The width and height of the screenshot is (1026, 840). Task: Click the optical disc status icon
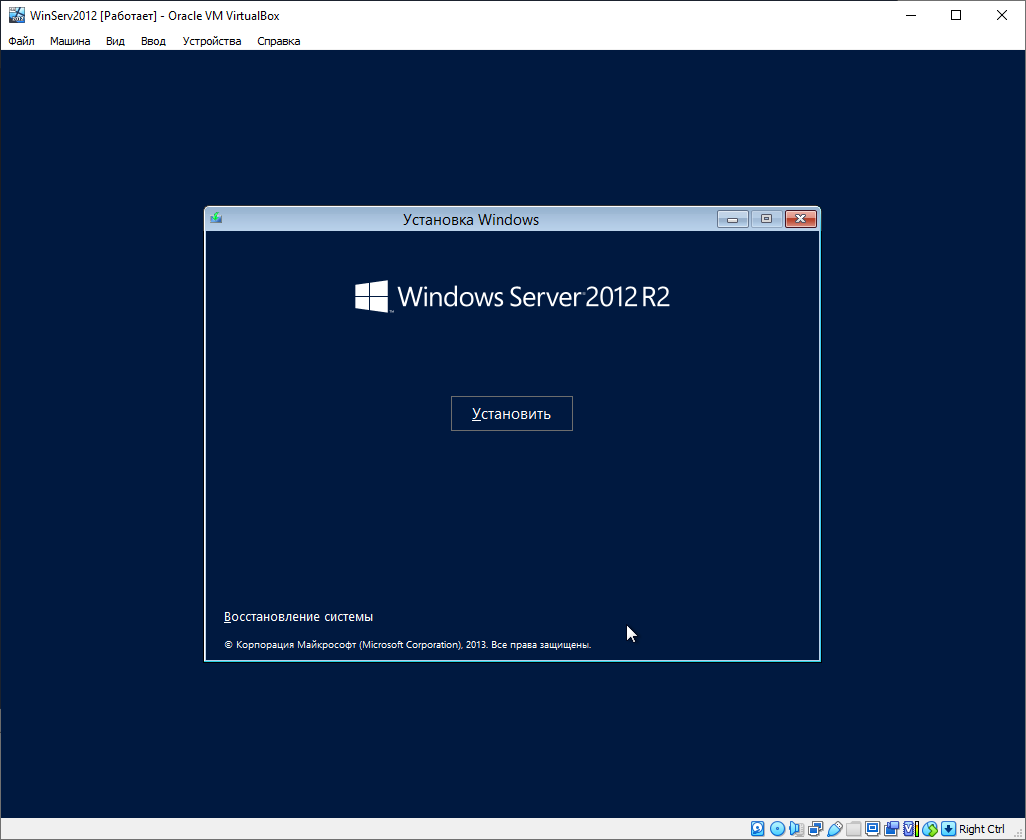click(777, 829)
